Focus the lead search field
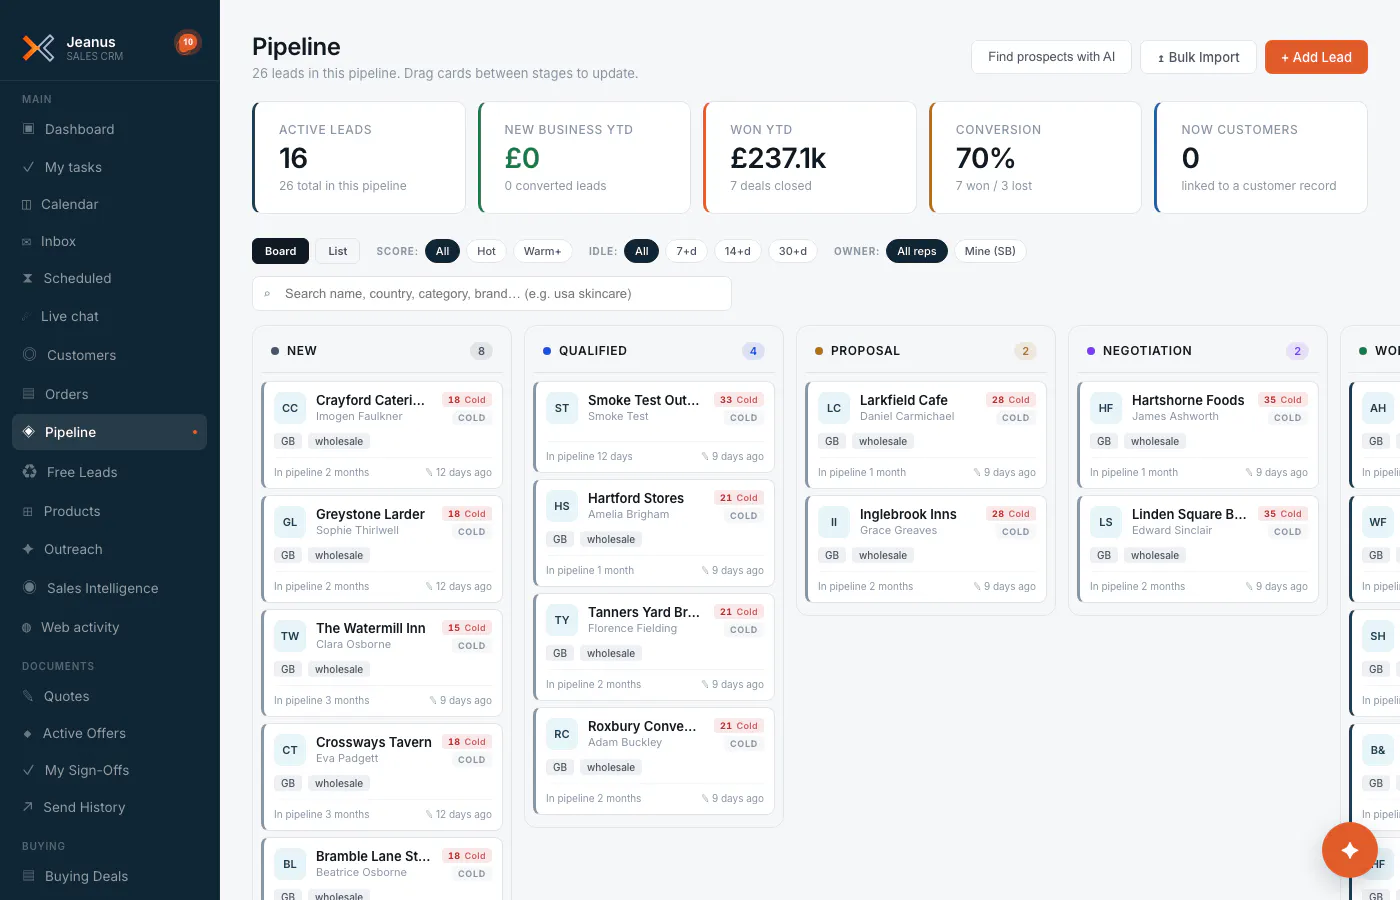 (x=492, y=293)
